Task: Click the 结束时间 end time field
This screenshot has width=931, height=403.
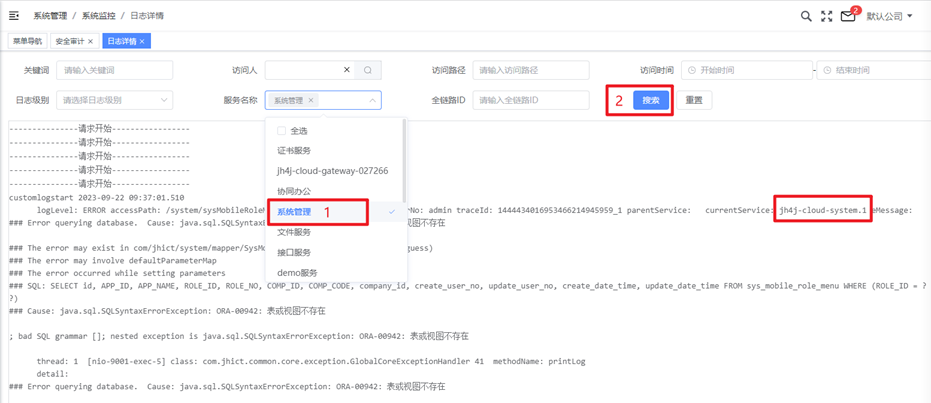Action: (874, 70)
